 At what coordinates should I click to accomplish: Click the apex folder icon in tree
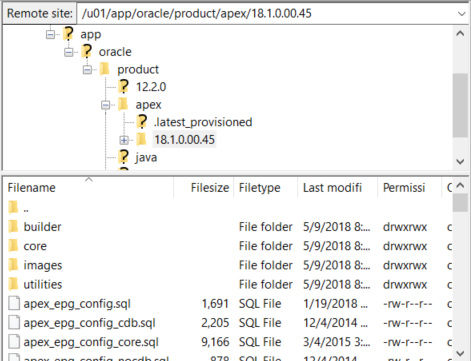(x=123, y=104)
